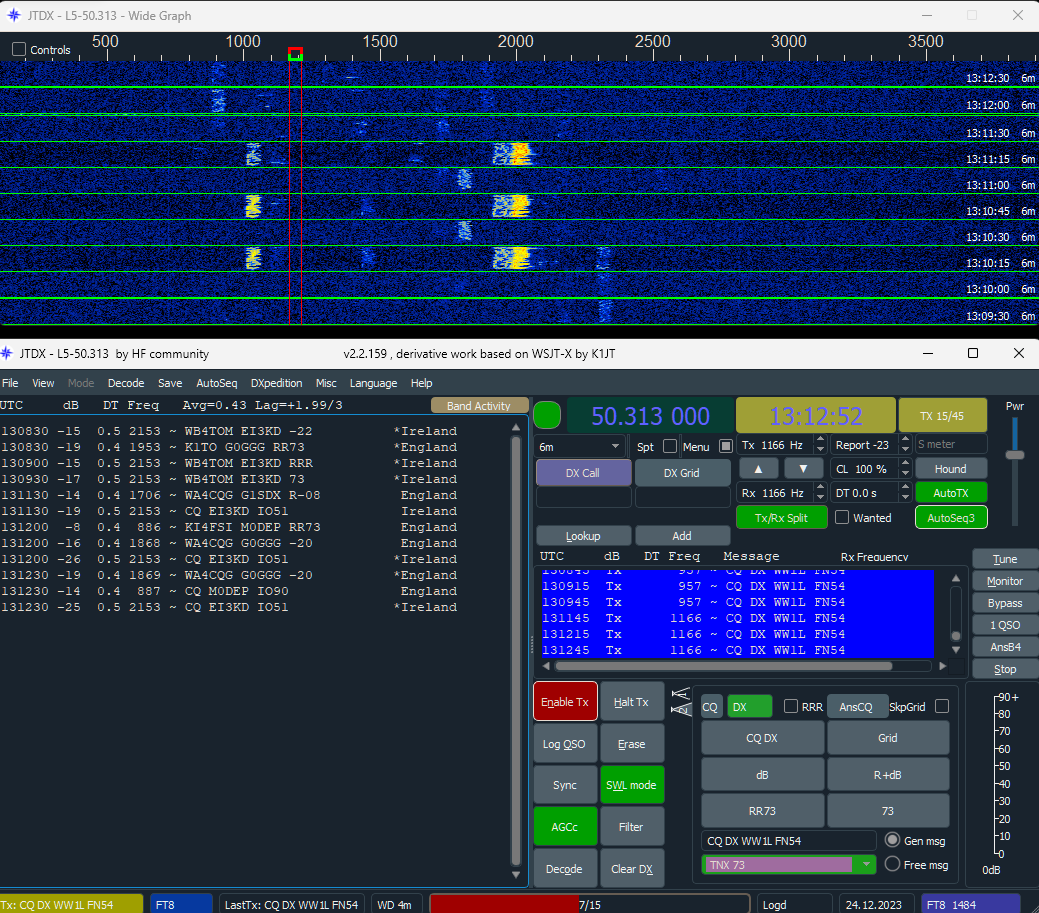Open the DXpedition menu
Viewport: 1039px width, 913px height.
click(276, 383)
